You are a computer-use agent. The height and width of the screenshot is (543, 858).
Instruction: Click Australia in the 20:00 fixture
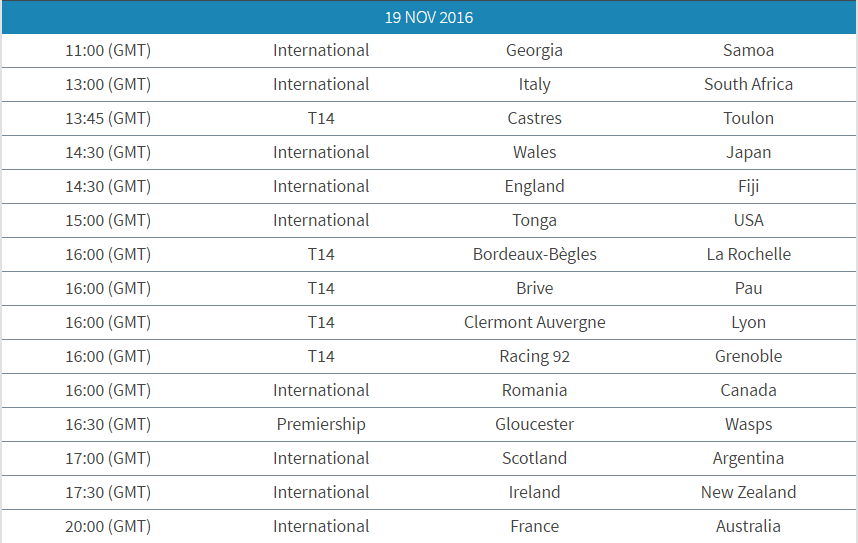(748, 526)
